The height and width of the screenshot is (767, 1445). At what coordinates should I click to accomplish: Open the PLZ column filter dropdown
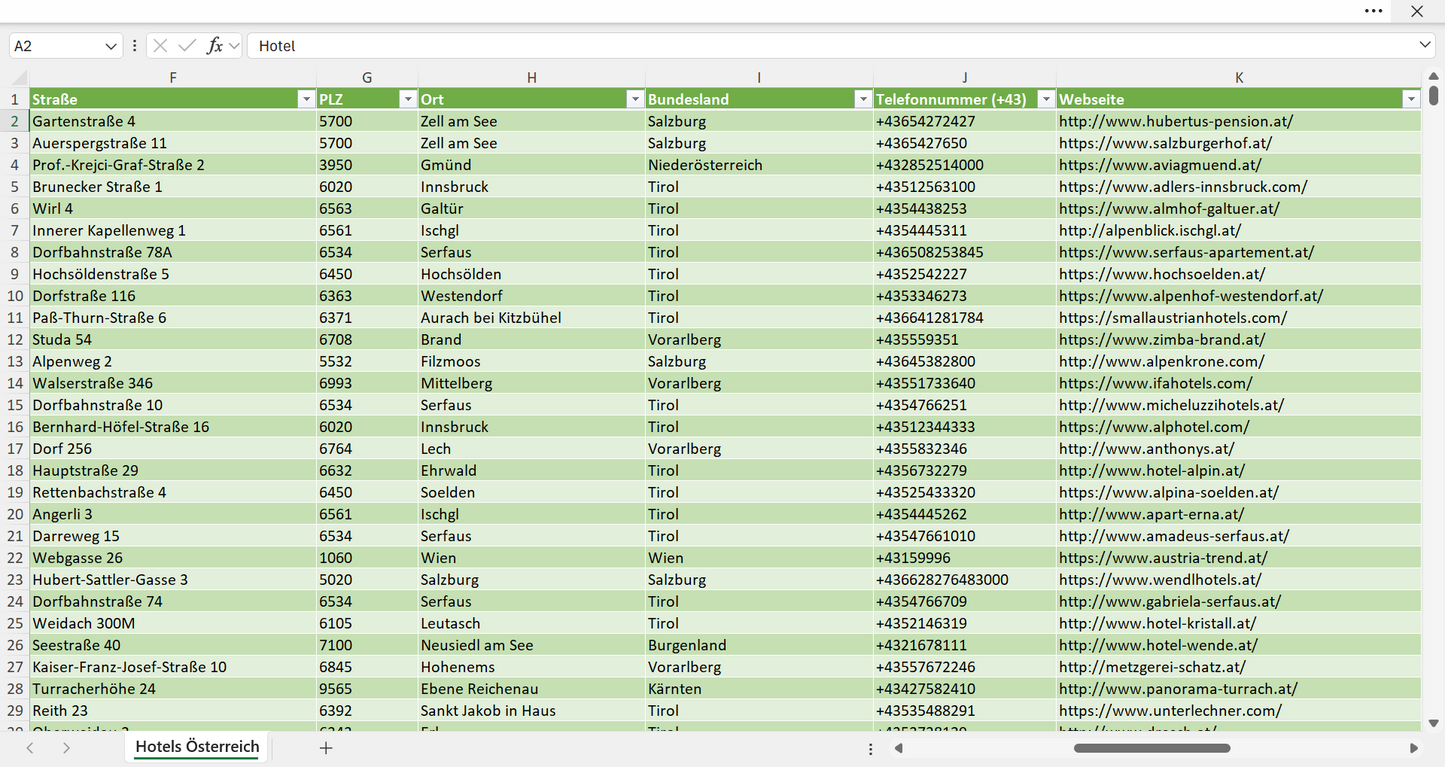point(407,99)
